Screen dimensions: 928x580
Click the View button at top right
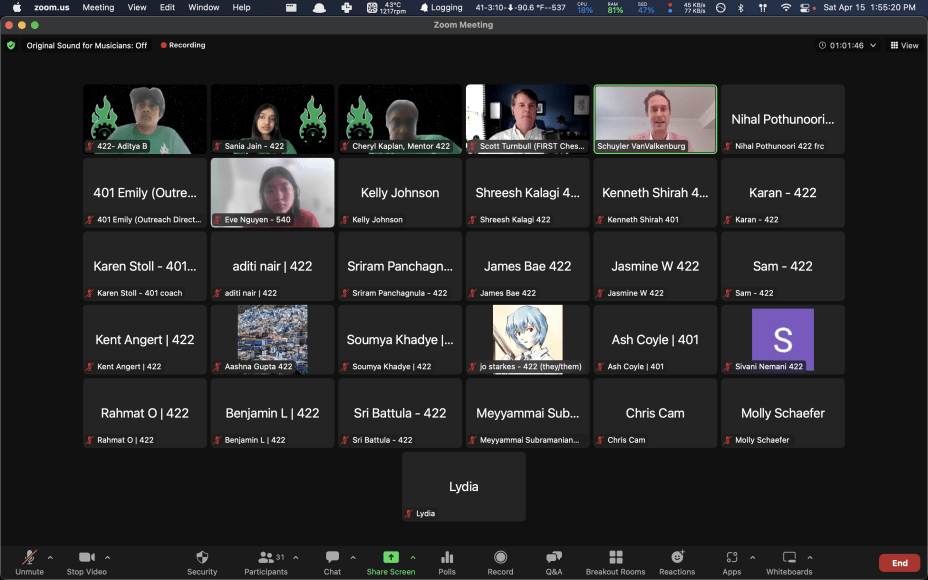pos(905,45)
